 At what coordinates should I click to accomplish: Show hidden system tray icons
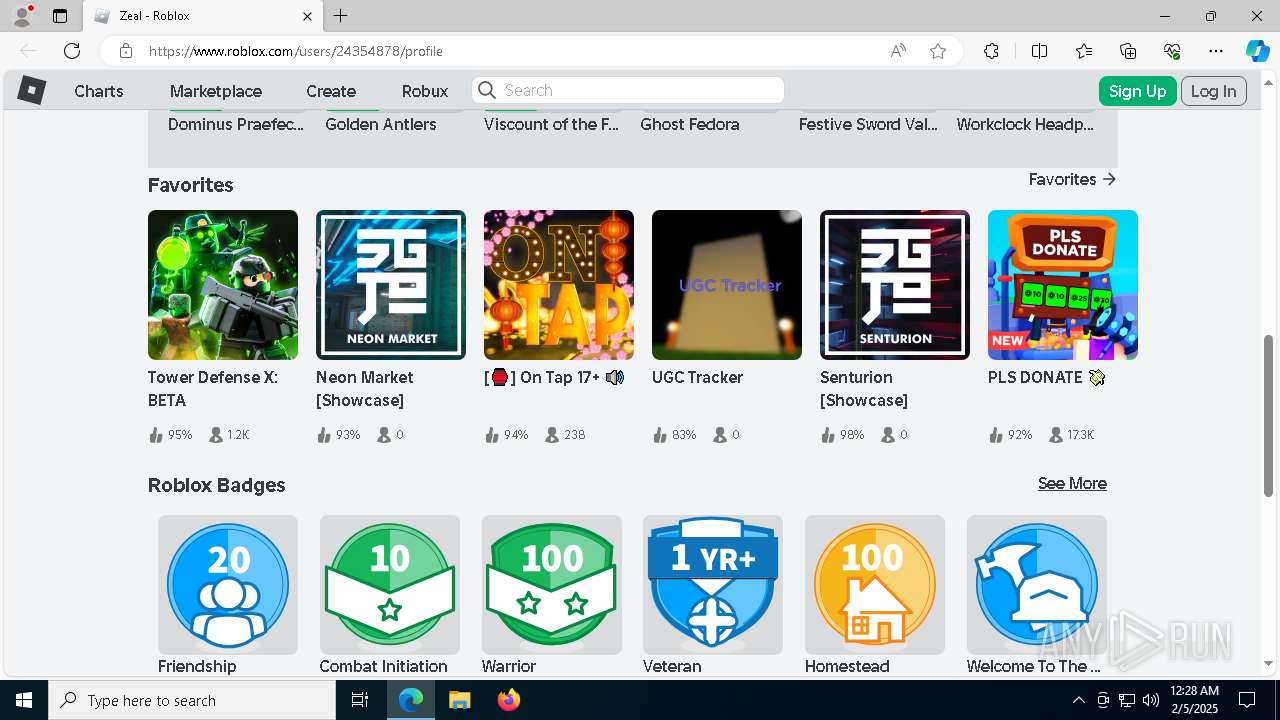pyautogui.click(x=1078, y=700)
